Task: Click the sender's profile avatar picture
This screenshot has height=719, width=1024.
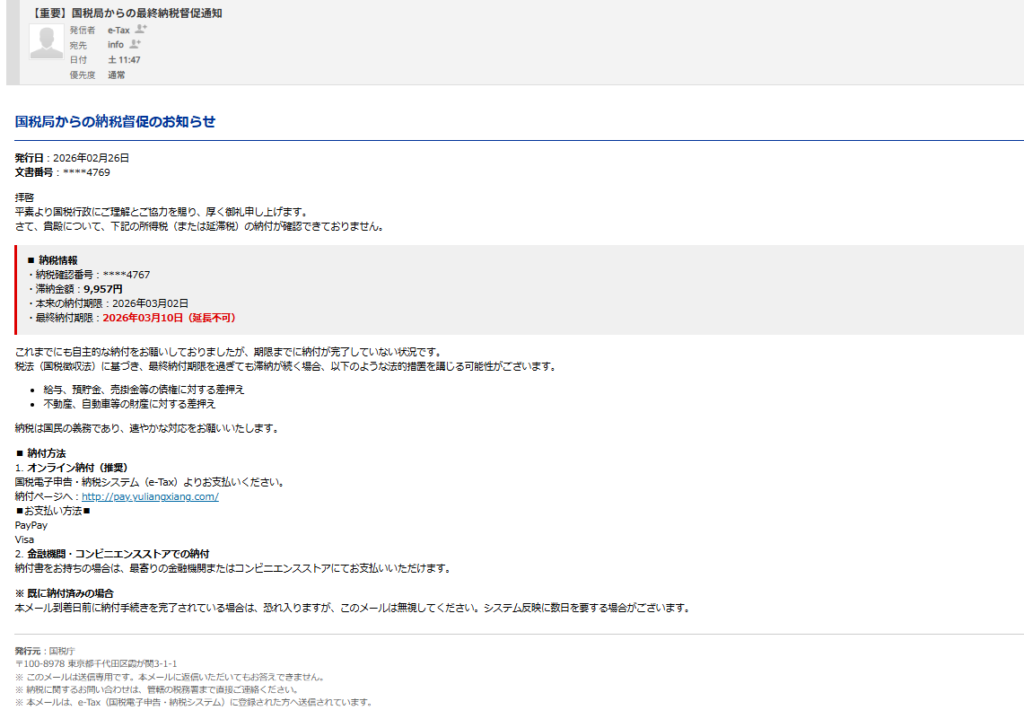Action: tap(46, 41)
